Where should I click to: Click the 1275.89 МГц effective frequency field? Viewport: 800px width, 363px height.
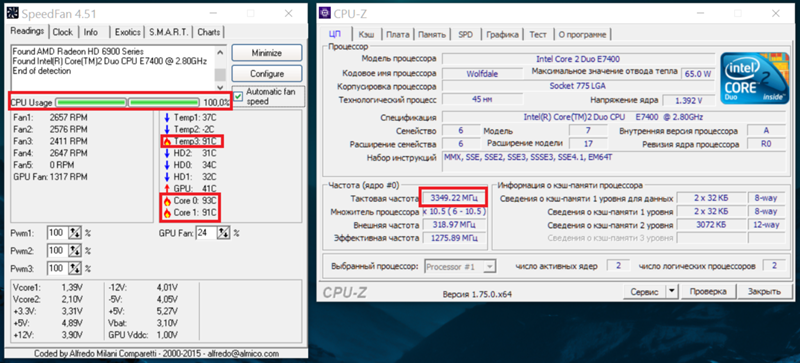454,238
